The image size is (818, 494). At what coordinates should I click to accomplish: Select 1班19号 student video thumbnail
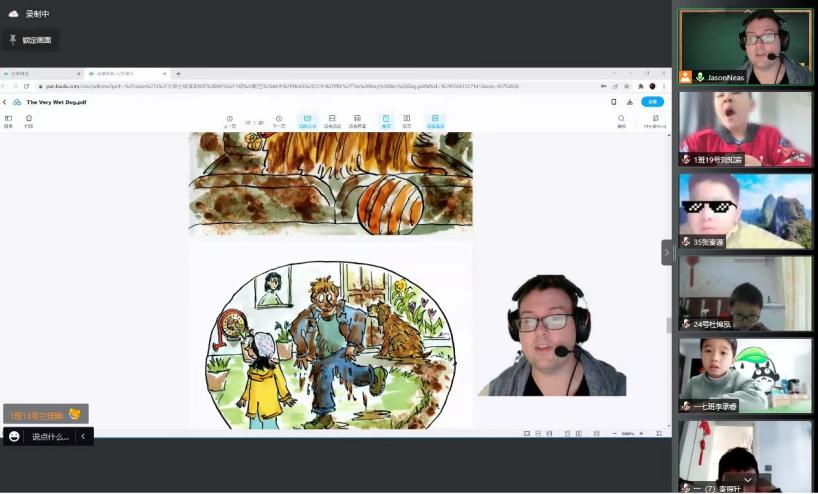745,129
